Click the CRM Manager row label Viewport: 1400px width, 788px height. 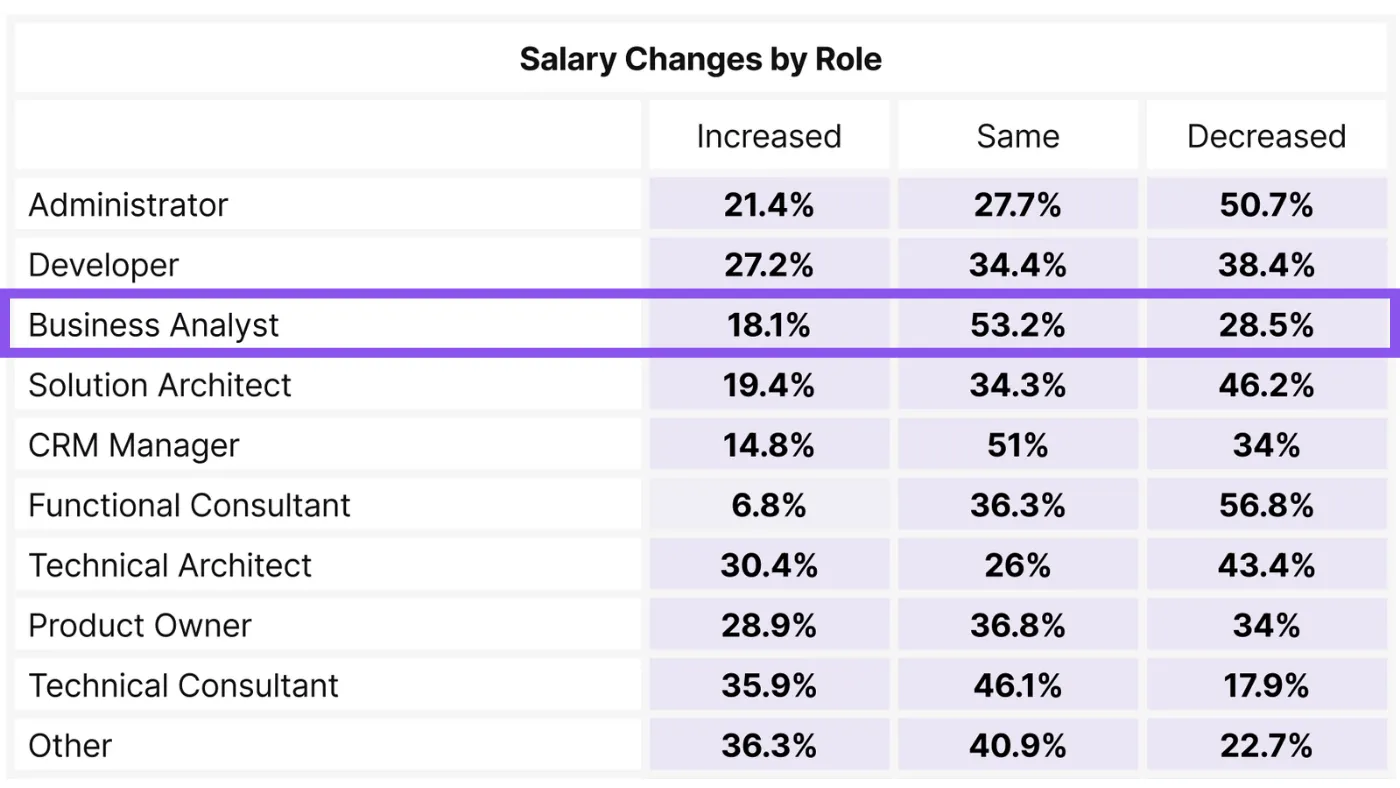click(x=134, y=445)
